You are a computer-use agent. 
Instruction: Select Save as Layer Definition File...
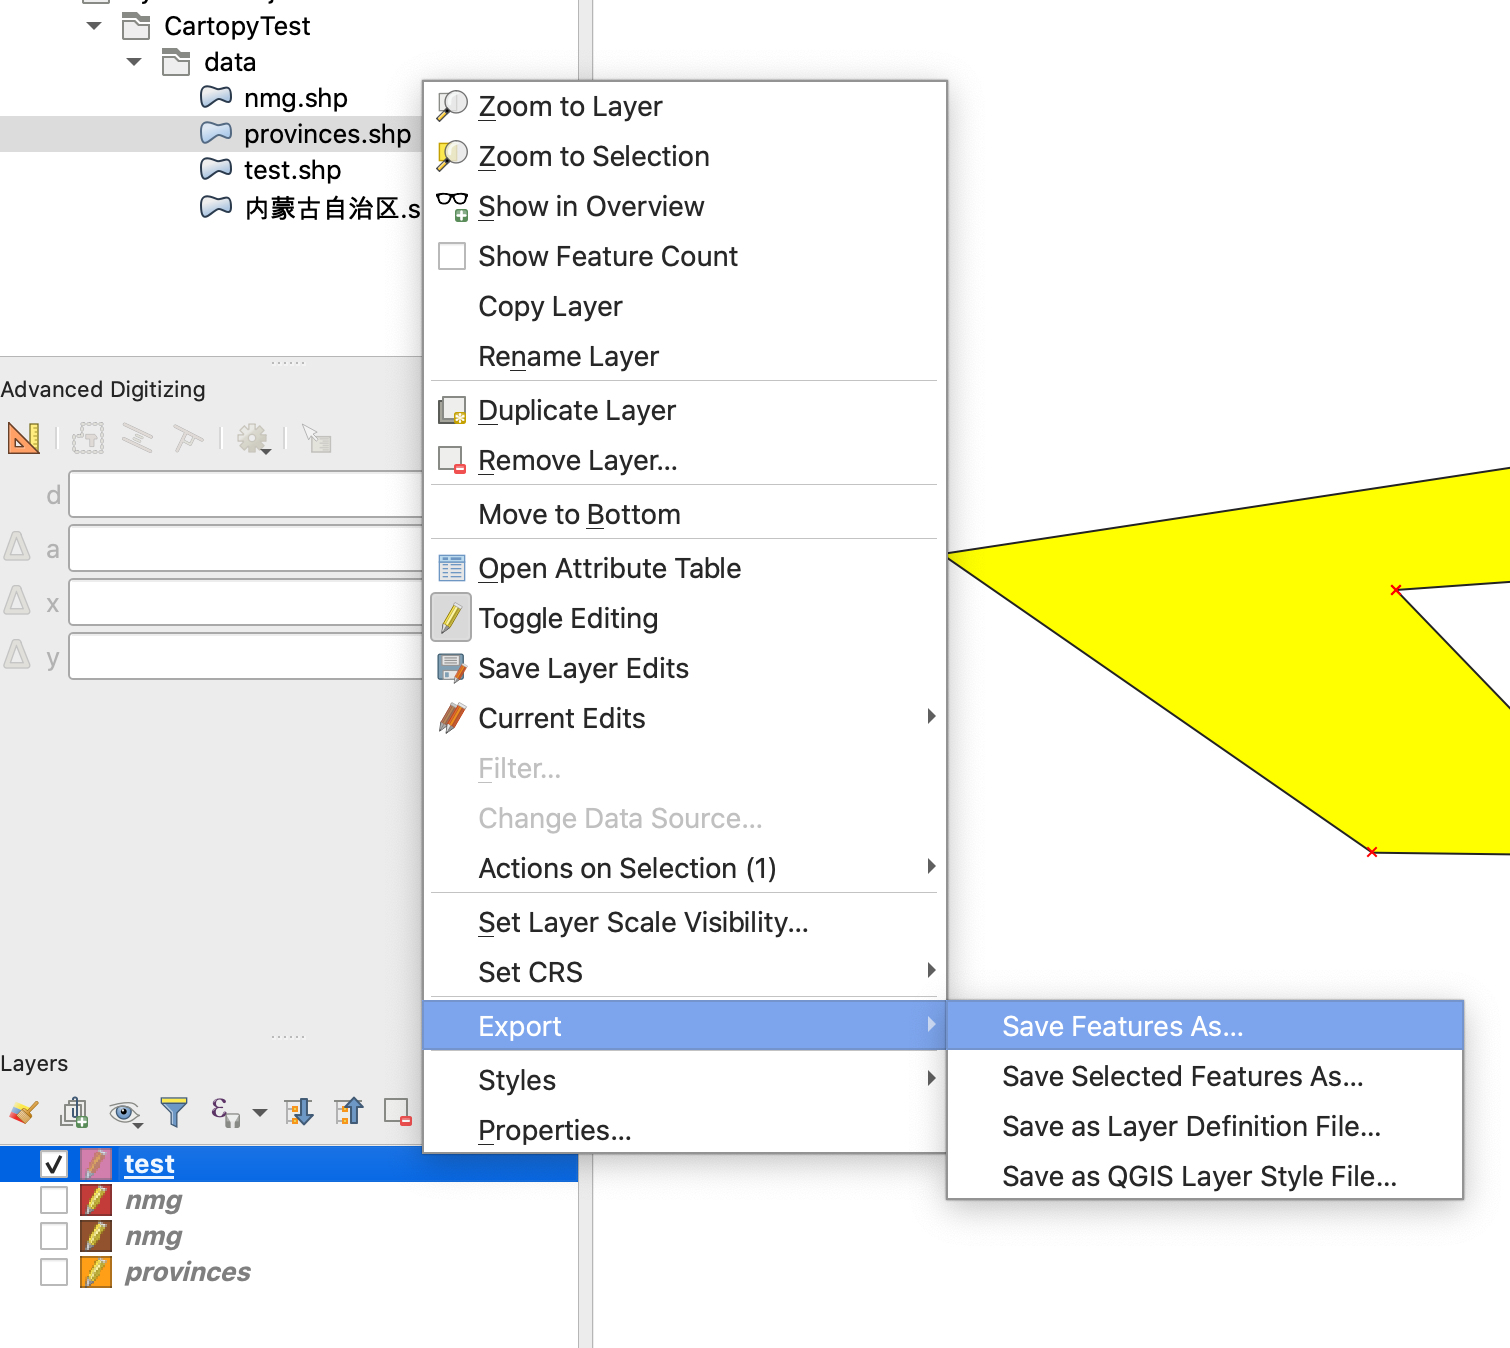(1205, 1126)
